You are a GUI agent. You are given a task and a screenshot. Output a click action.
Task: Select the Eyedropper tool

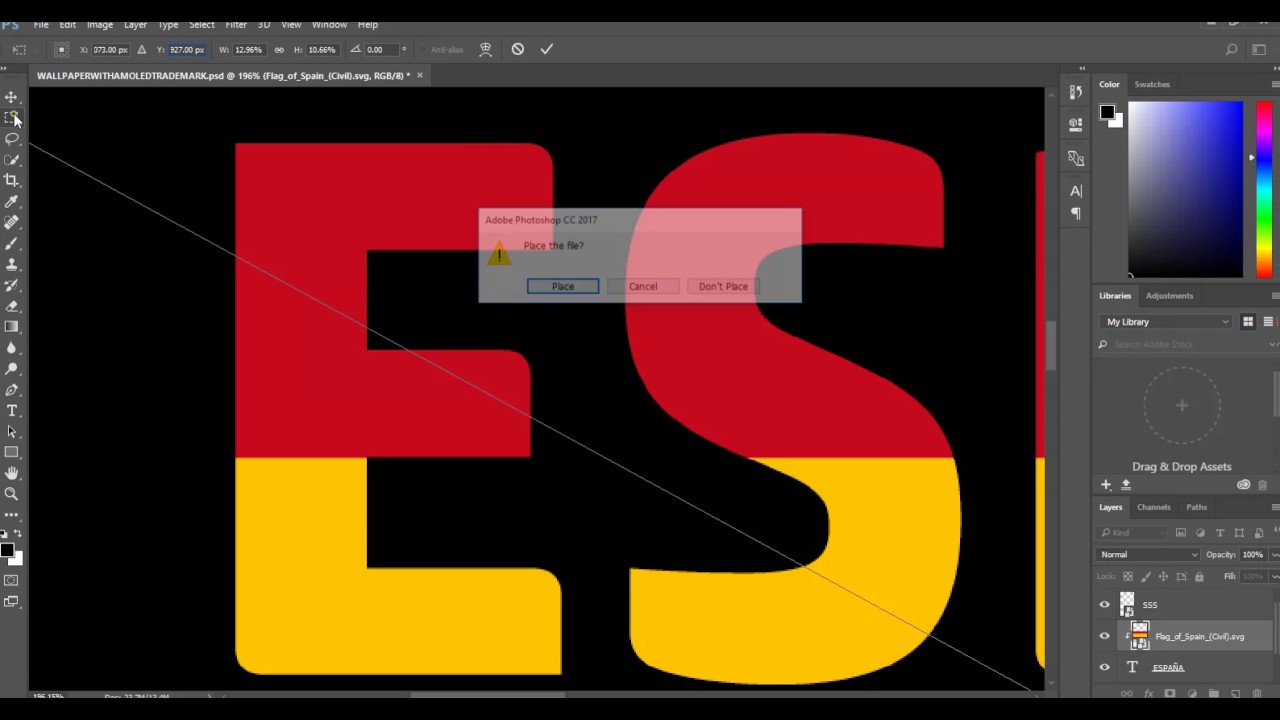point(11,202)
